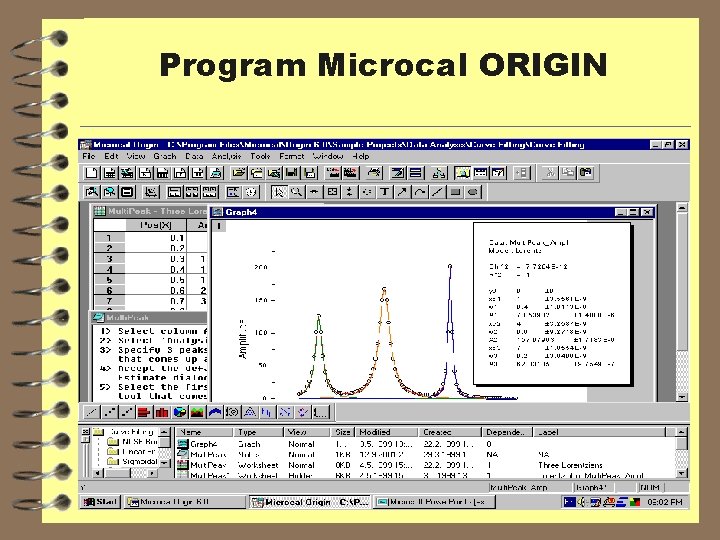Click the Scatter plot icon
The height and width of the screenshot is (540, 720).
click(x=109, y=412)
